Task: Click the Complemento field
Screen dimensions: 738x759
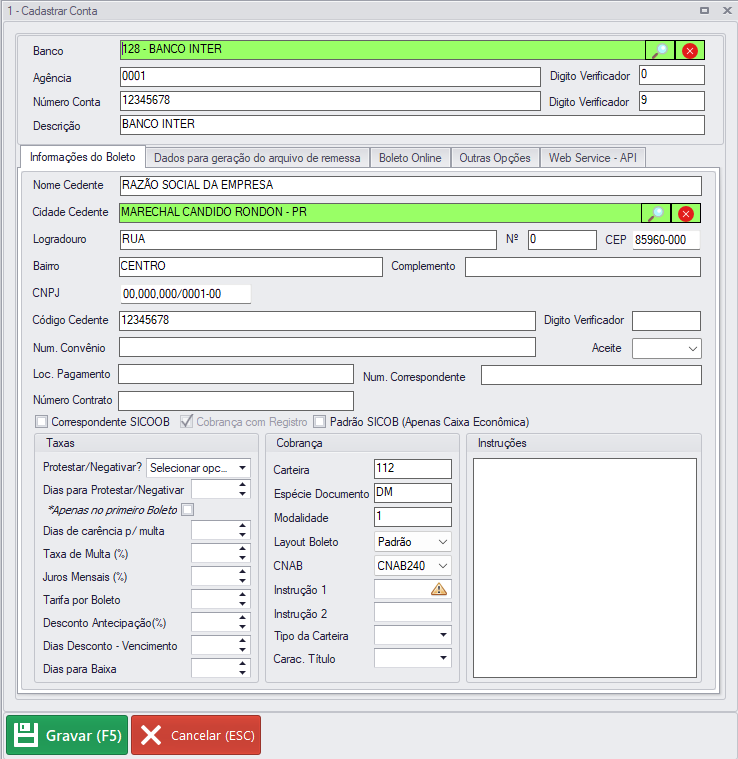Action: 583,267
